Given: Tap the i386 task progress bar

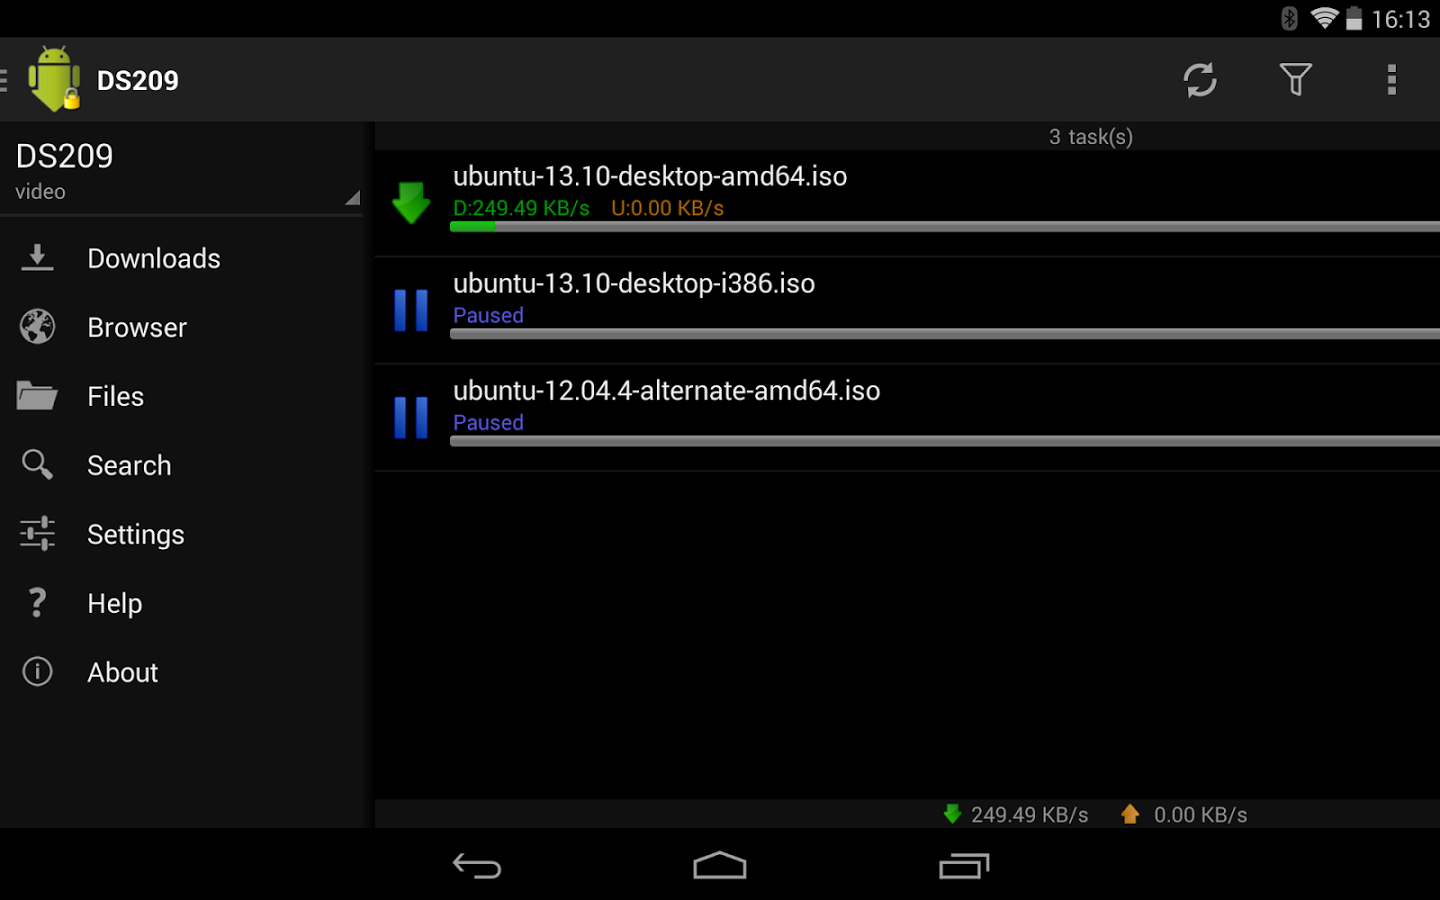Looking at the screenshot, I should 945,334.
